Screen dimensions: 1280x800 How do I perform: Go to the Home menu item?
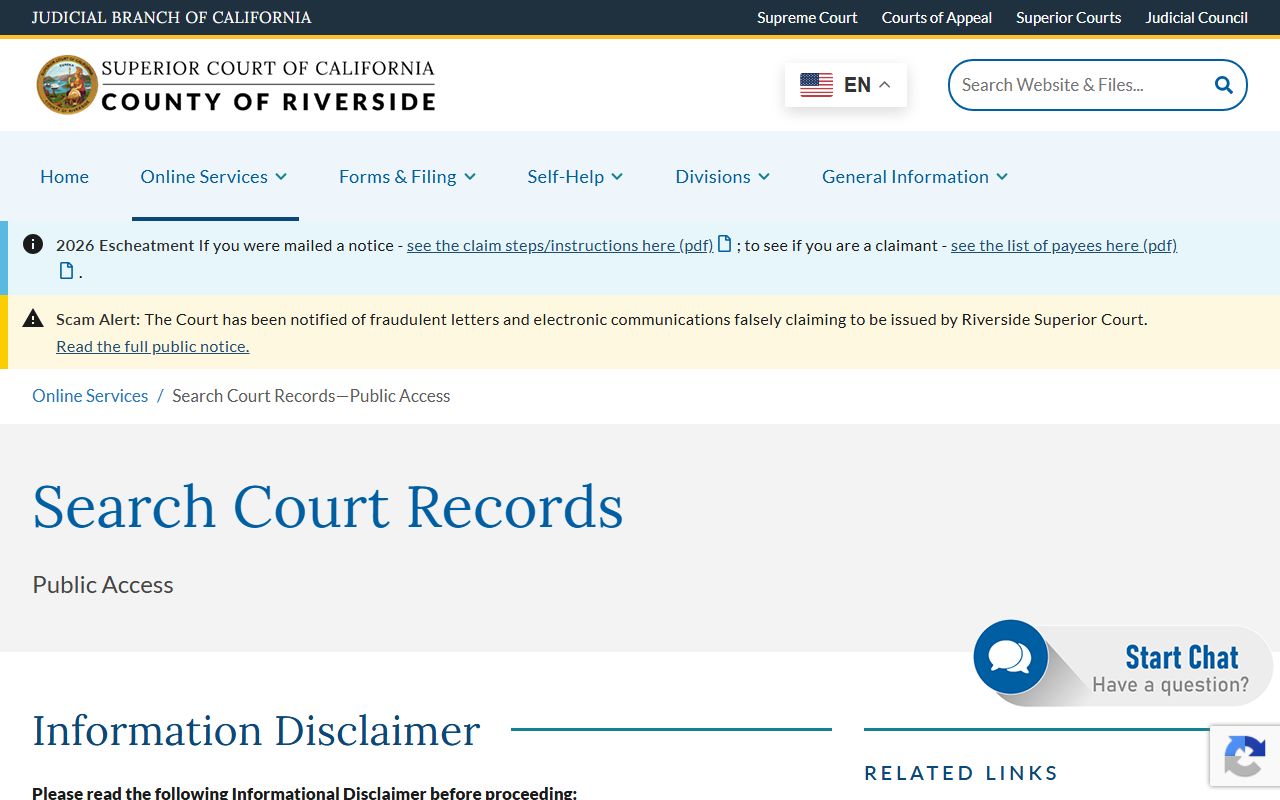(64, 176)
